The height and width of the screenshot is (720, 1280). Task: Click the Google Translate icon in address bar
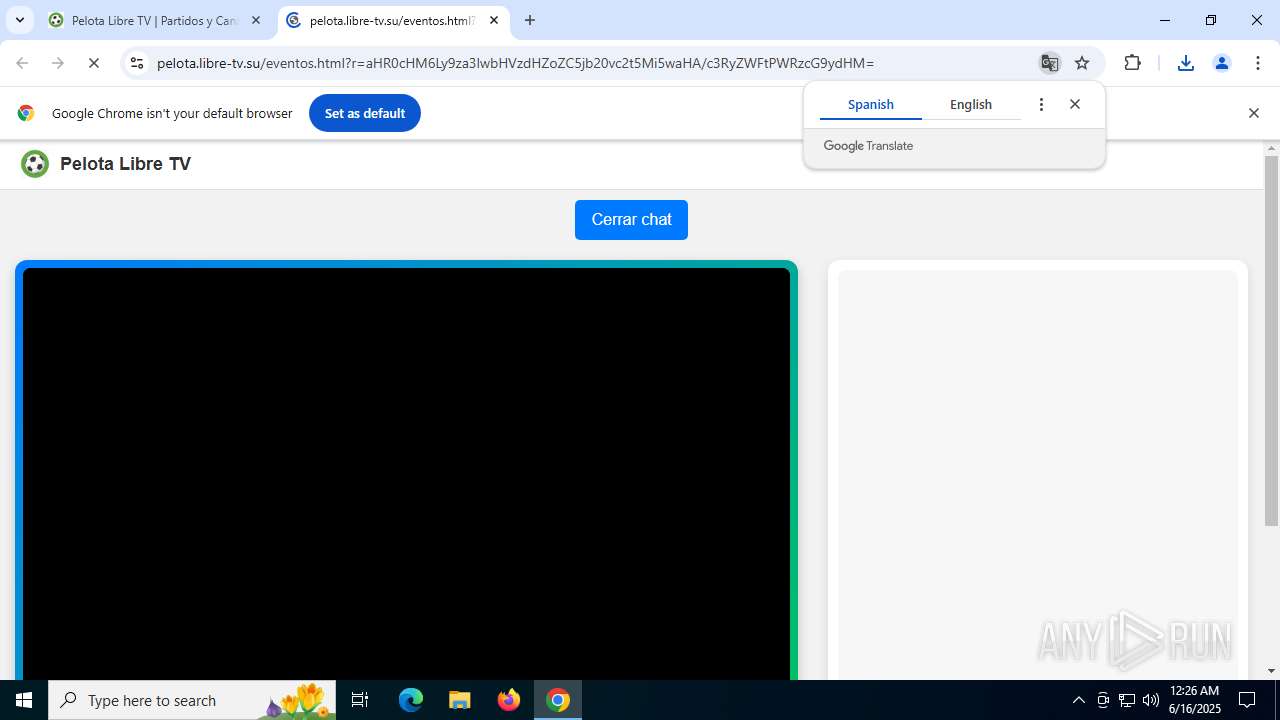tap(1049, 63)
